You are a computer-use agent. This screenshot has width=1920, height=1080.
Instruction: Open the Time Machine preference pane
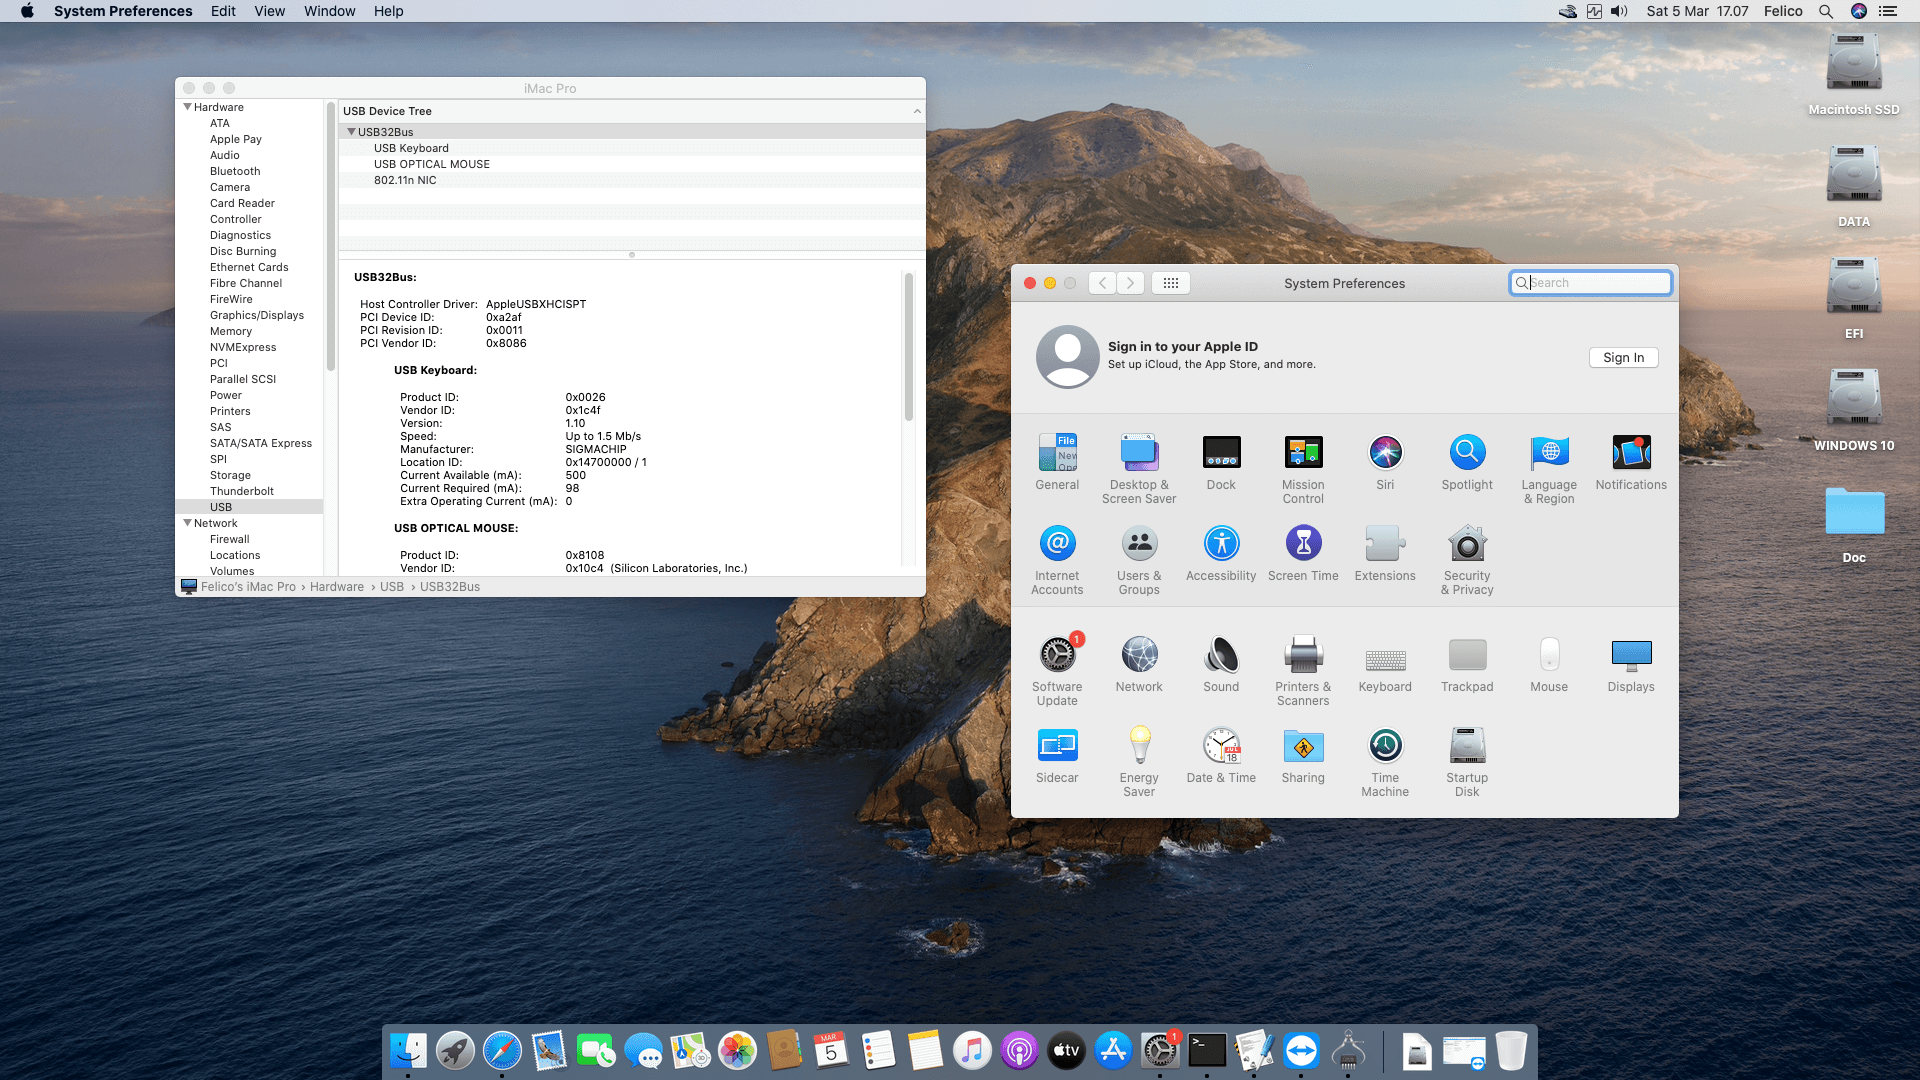[x=1385, y=745]
